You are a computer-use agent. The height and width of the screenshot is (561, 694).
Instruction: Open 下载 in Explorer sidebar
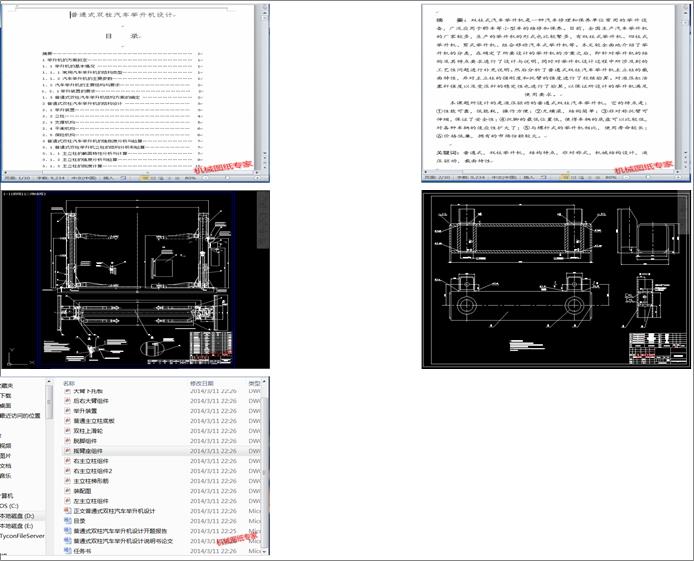(6, 396)
